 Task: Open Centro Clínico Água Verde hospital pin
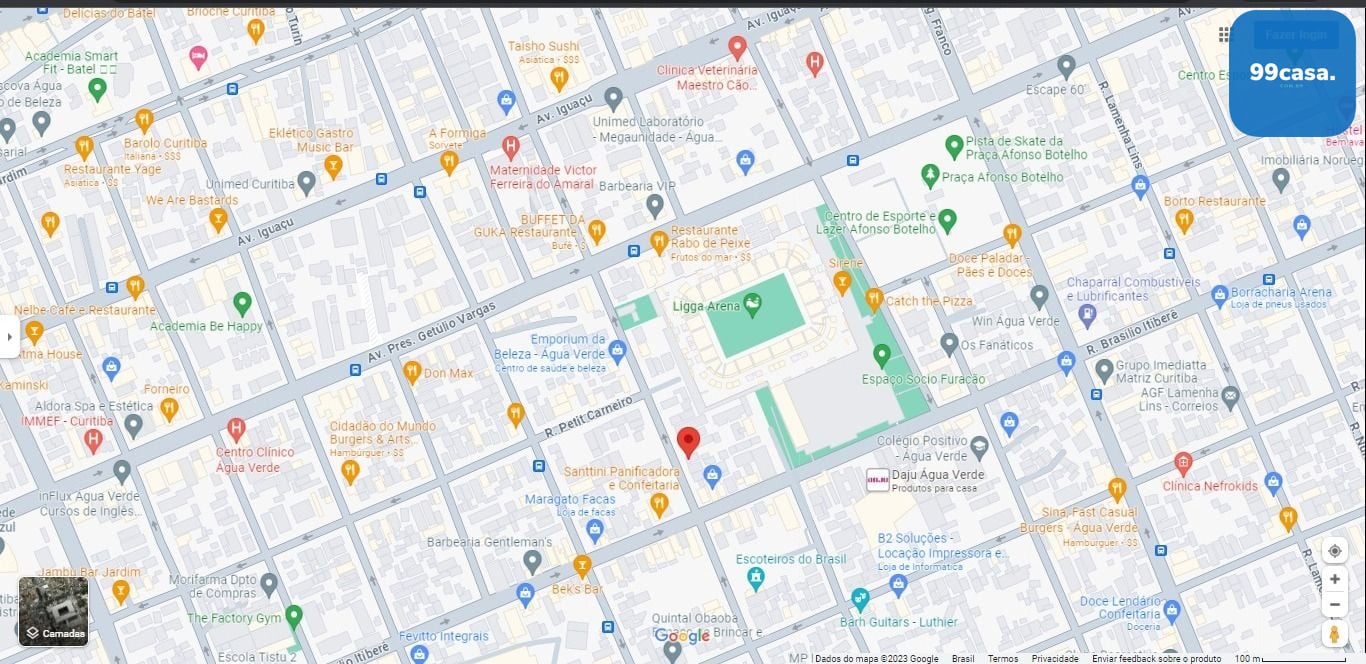tap(236, 430)
